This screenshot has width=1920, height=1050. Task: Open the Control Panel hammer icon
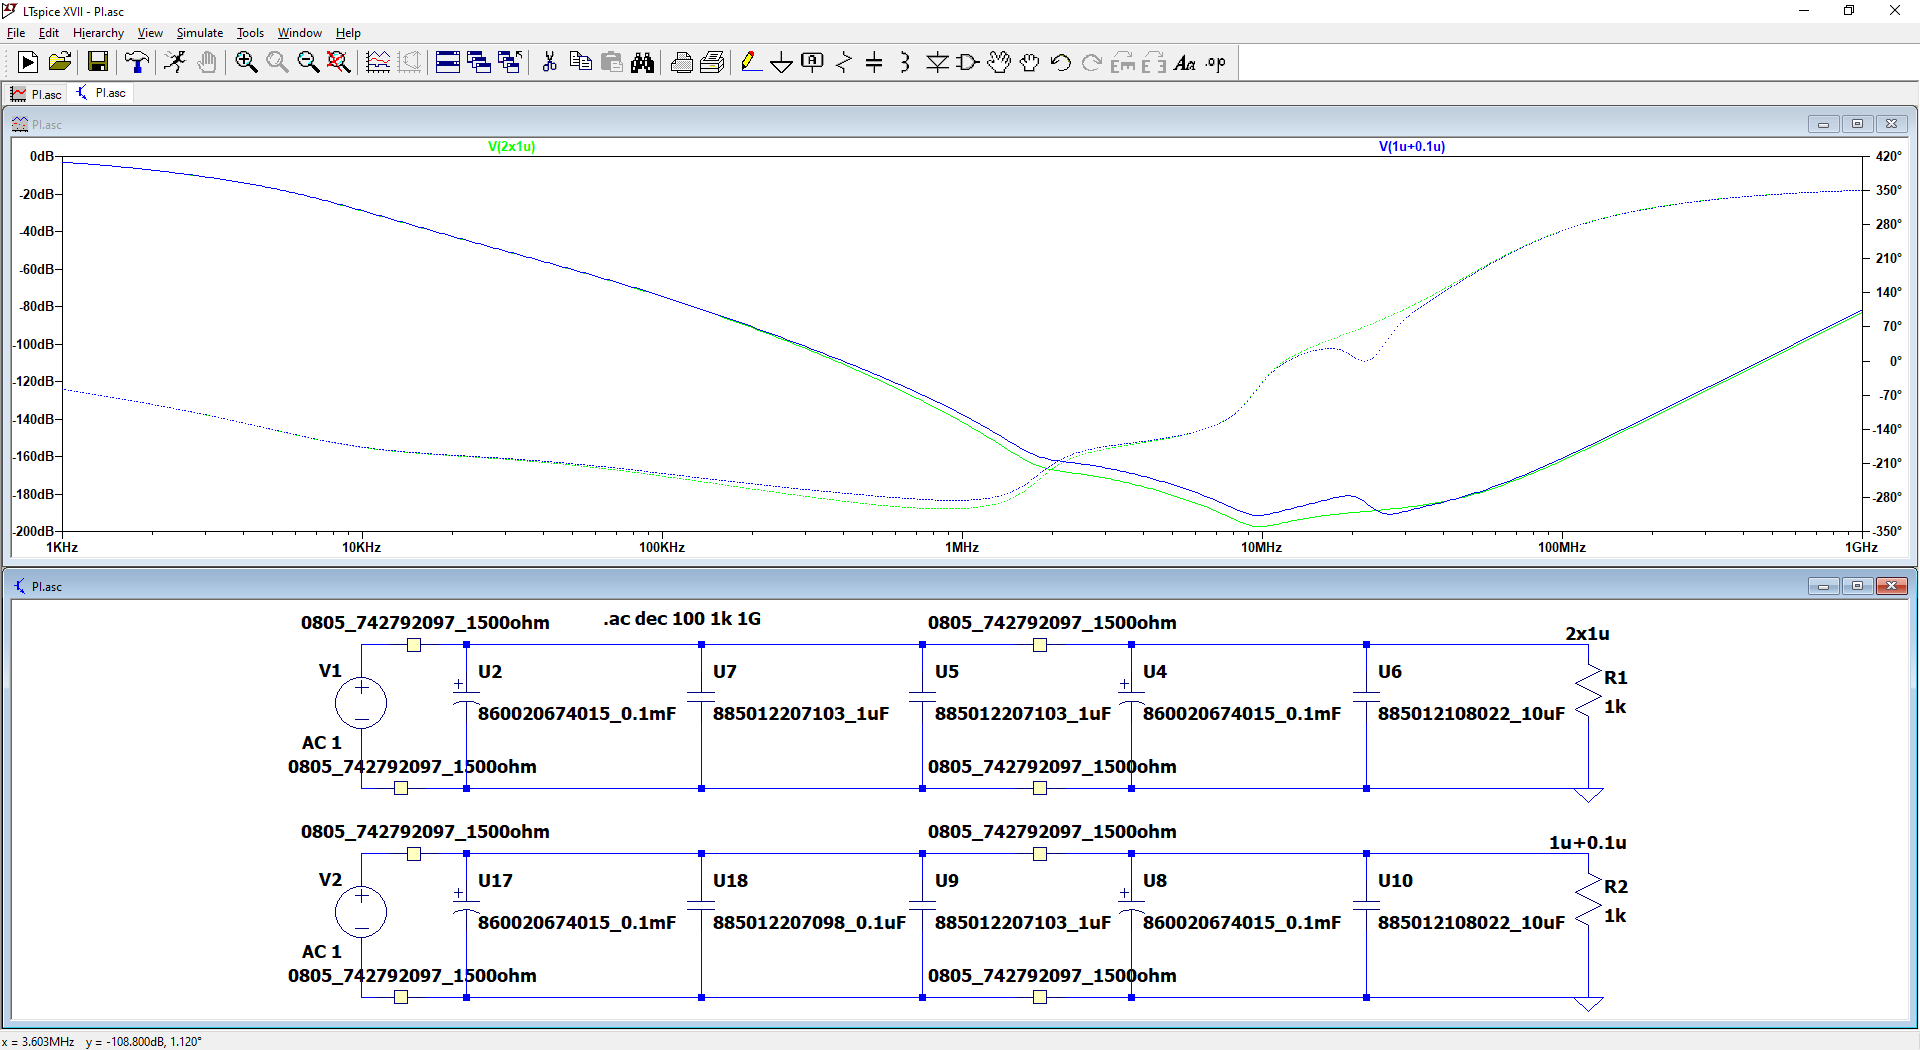click(137, 63)
